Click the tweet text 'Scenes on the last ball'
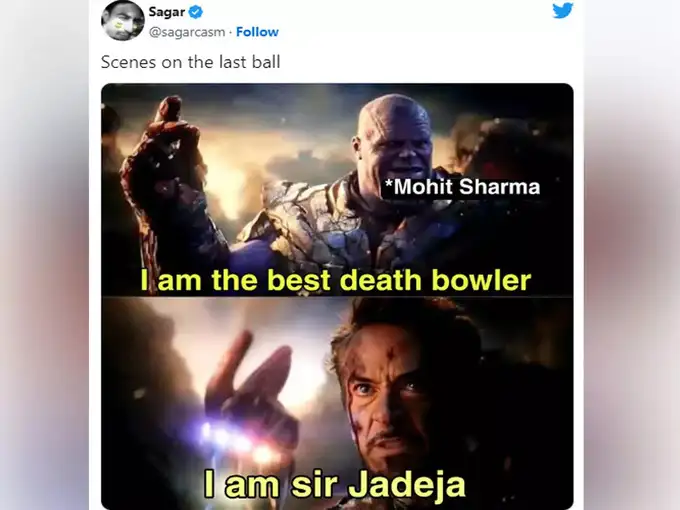 click(190, 62)
